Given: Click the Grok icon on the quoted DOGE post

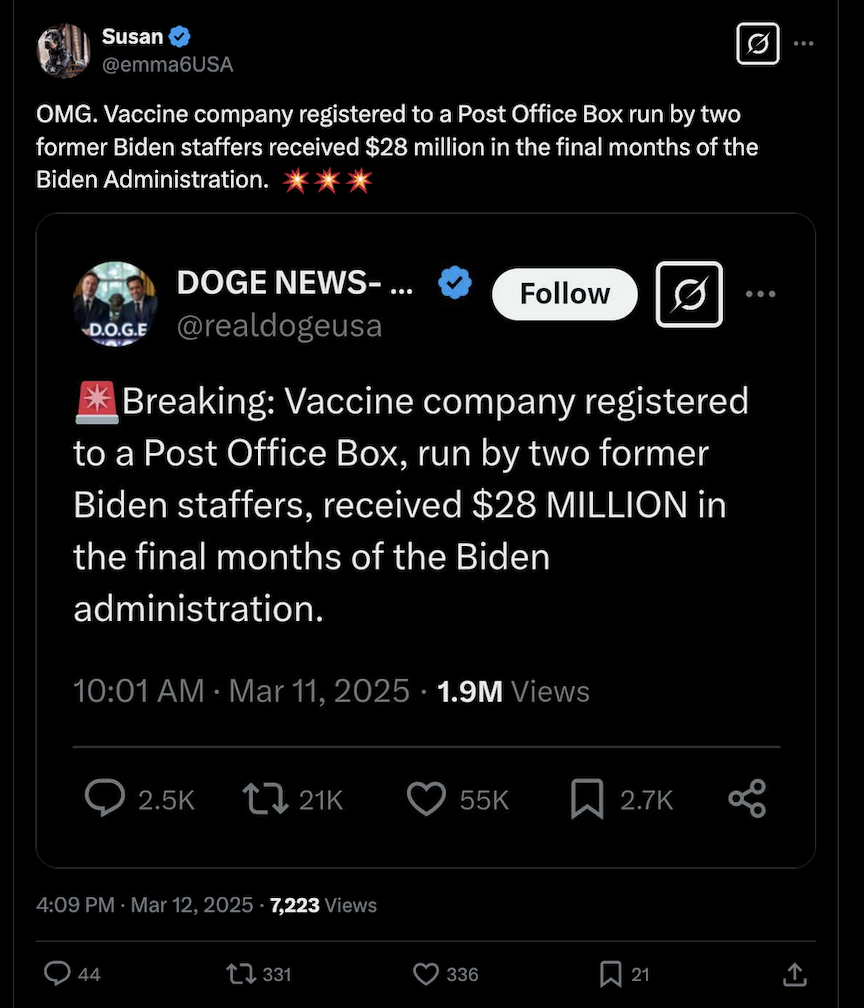Looking at the screenshot, I should 689,294.
